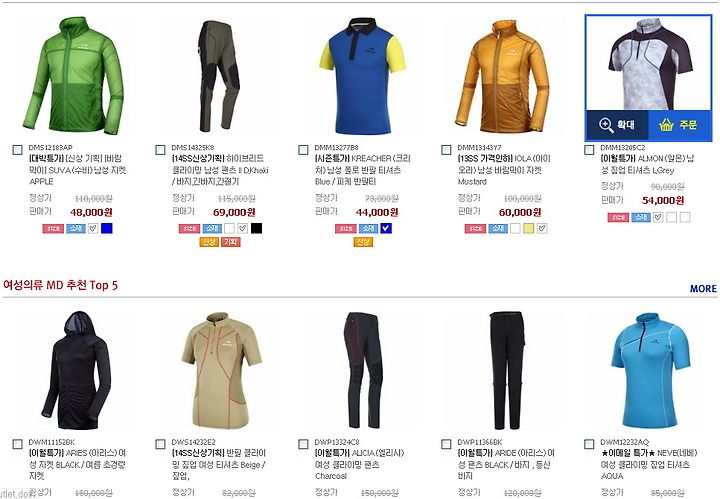This screenshot has width=720, height=499.
Task: Select checkbox for women's item DWM11152BK
Action: coord(17,444)
